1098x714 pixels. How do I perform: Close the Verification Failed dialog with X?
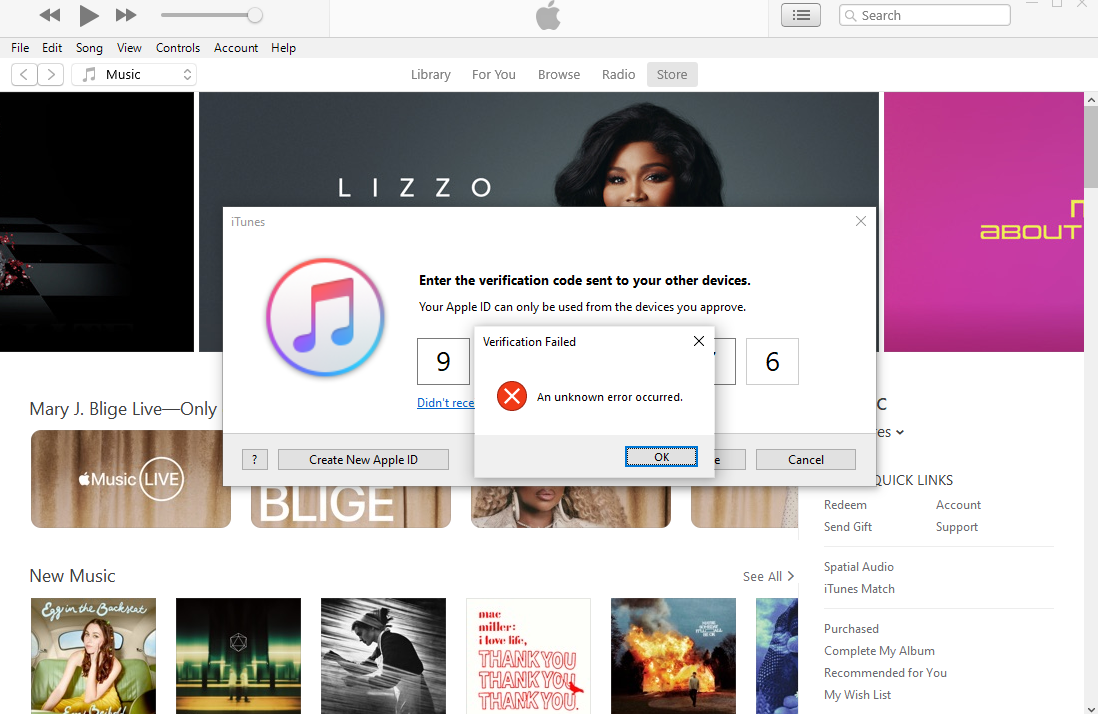pos(698,341)
